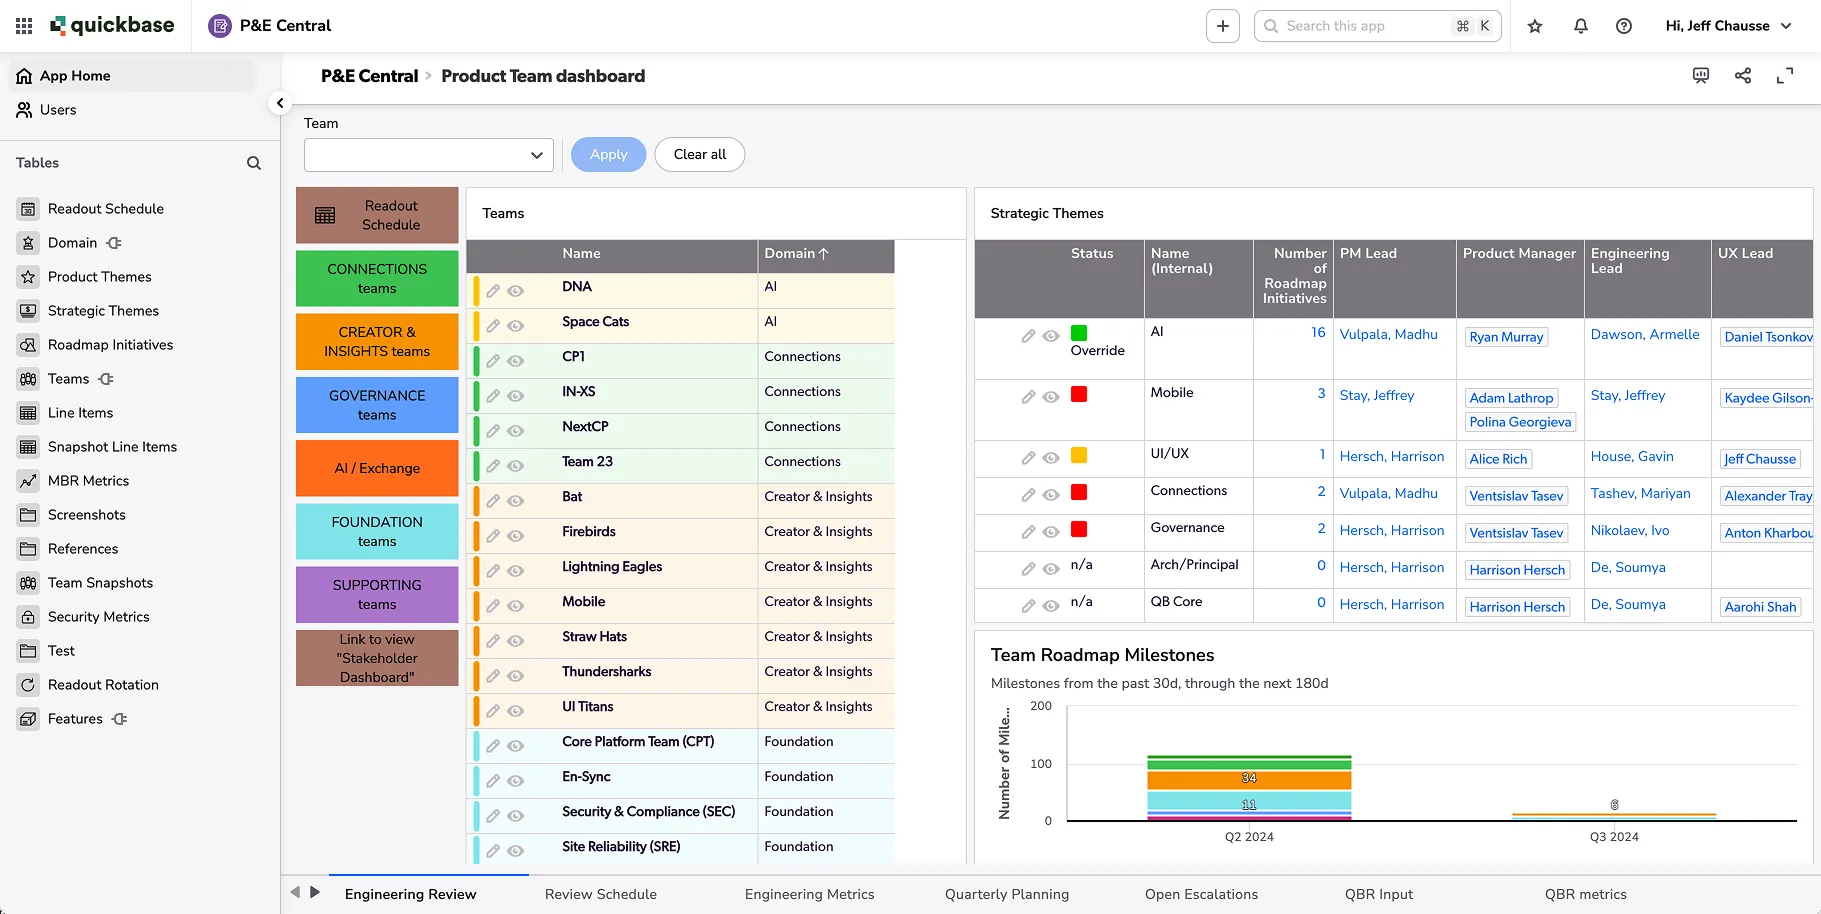Enter full screen dashboard mode
1821x914 pixels.
pos(1785,76)
